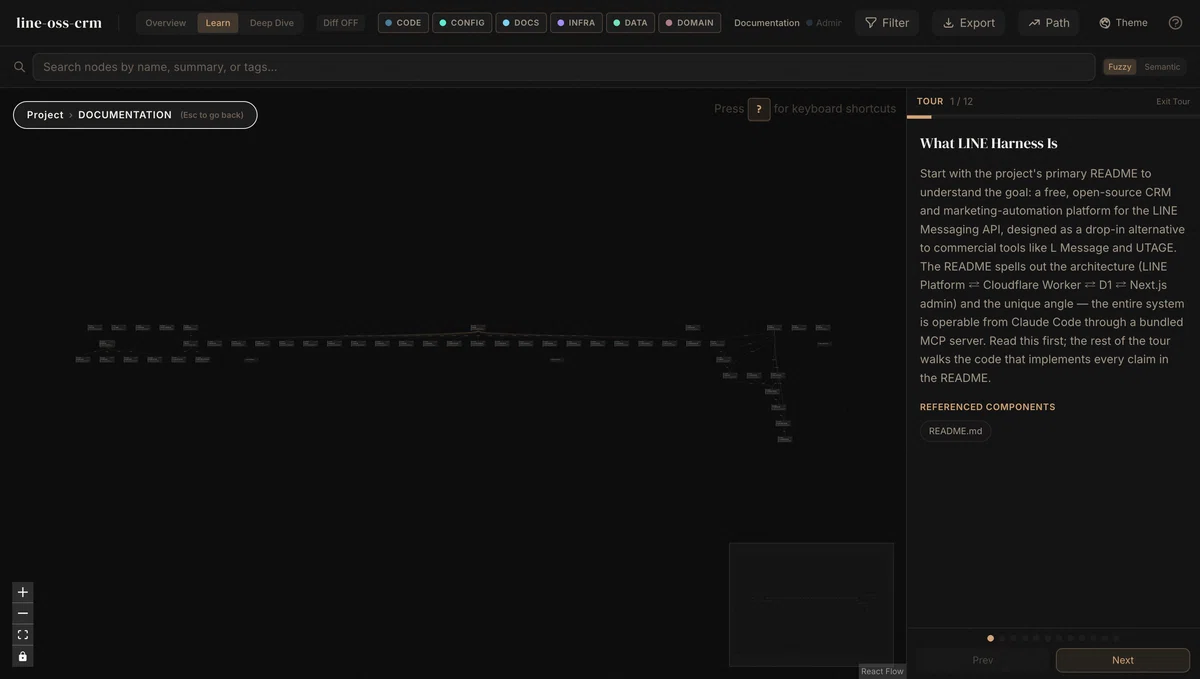Focus the node search input field
Screen dimensions: 1200x679
[564, 67]
